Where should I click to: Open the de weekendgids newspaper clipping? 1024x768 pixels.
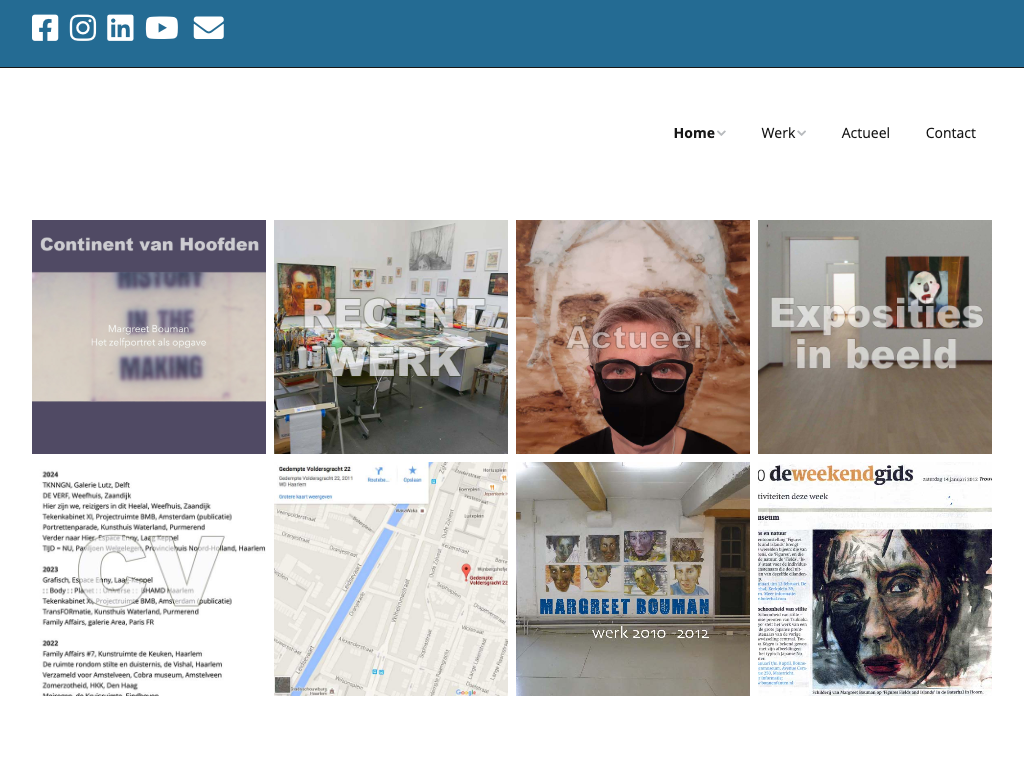coord(875,579)
